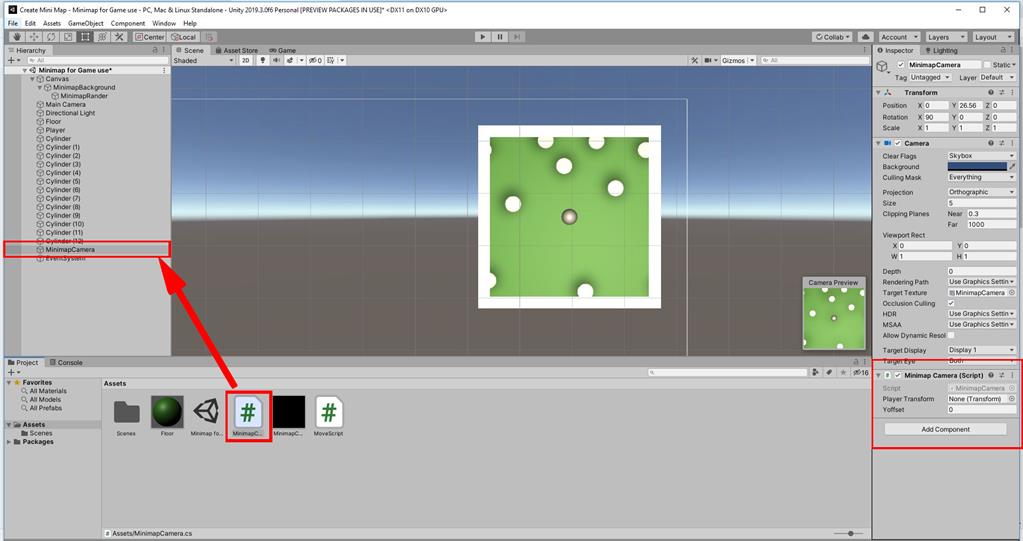The width and height of the screenshot is (1023, 541).
Task: Open Camera component help icon
Action: coord(991,143)
